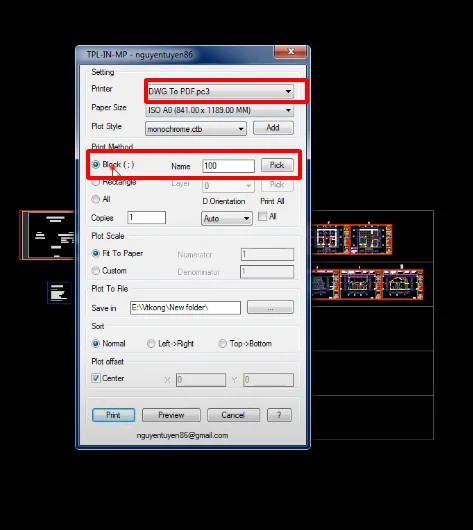Viewport: 473px width, 530px height.
Task: Enable the Print All checkbox
Action: (x=262, y=216)
